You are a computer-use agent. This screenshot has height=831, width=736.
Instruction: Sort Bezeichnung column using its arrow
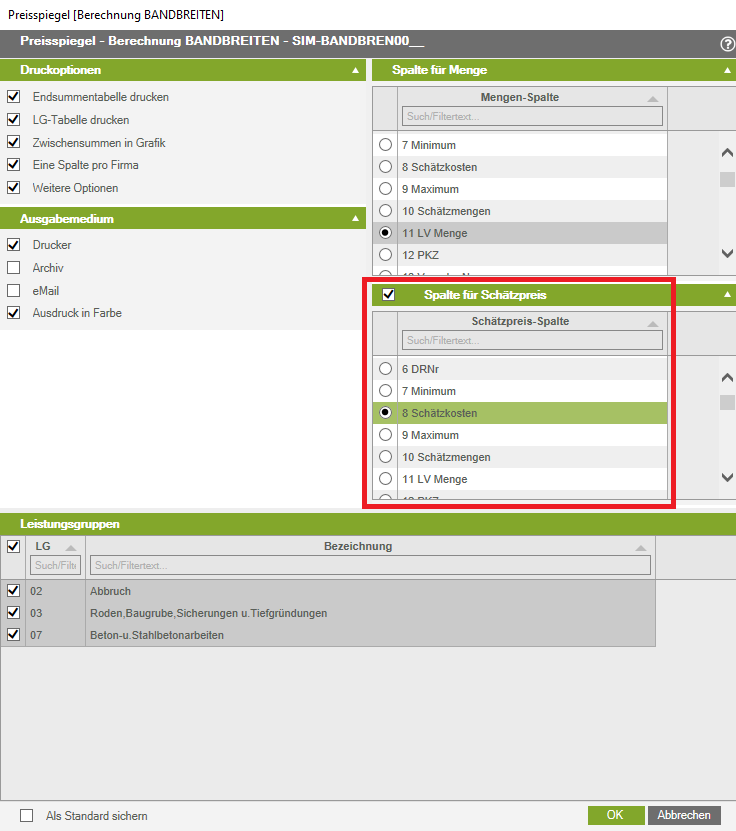640,548
